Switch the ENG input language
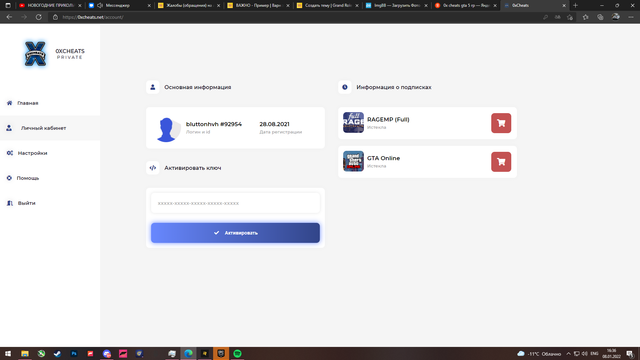This screenshot has height=360, width=640. tap(594, 353)
